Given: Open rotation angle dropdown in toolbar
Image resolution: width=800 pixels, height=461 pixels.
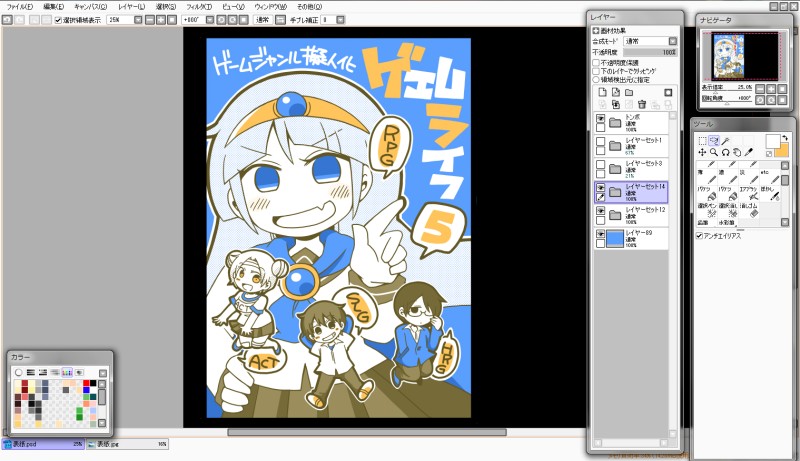Looking at the screenshot, I should tap(210, 20).
